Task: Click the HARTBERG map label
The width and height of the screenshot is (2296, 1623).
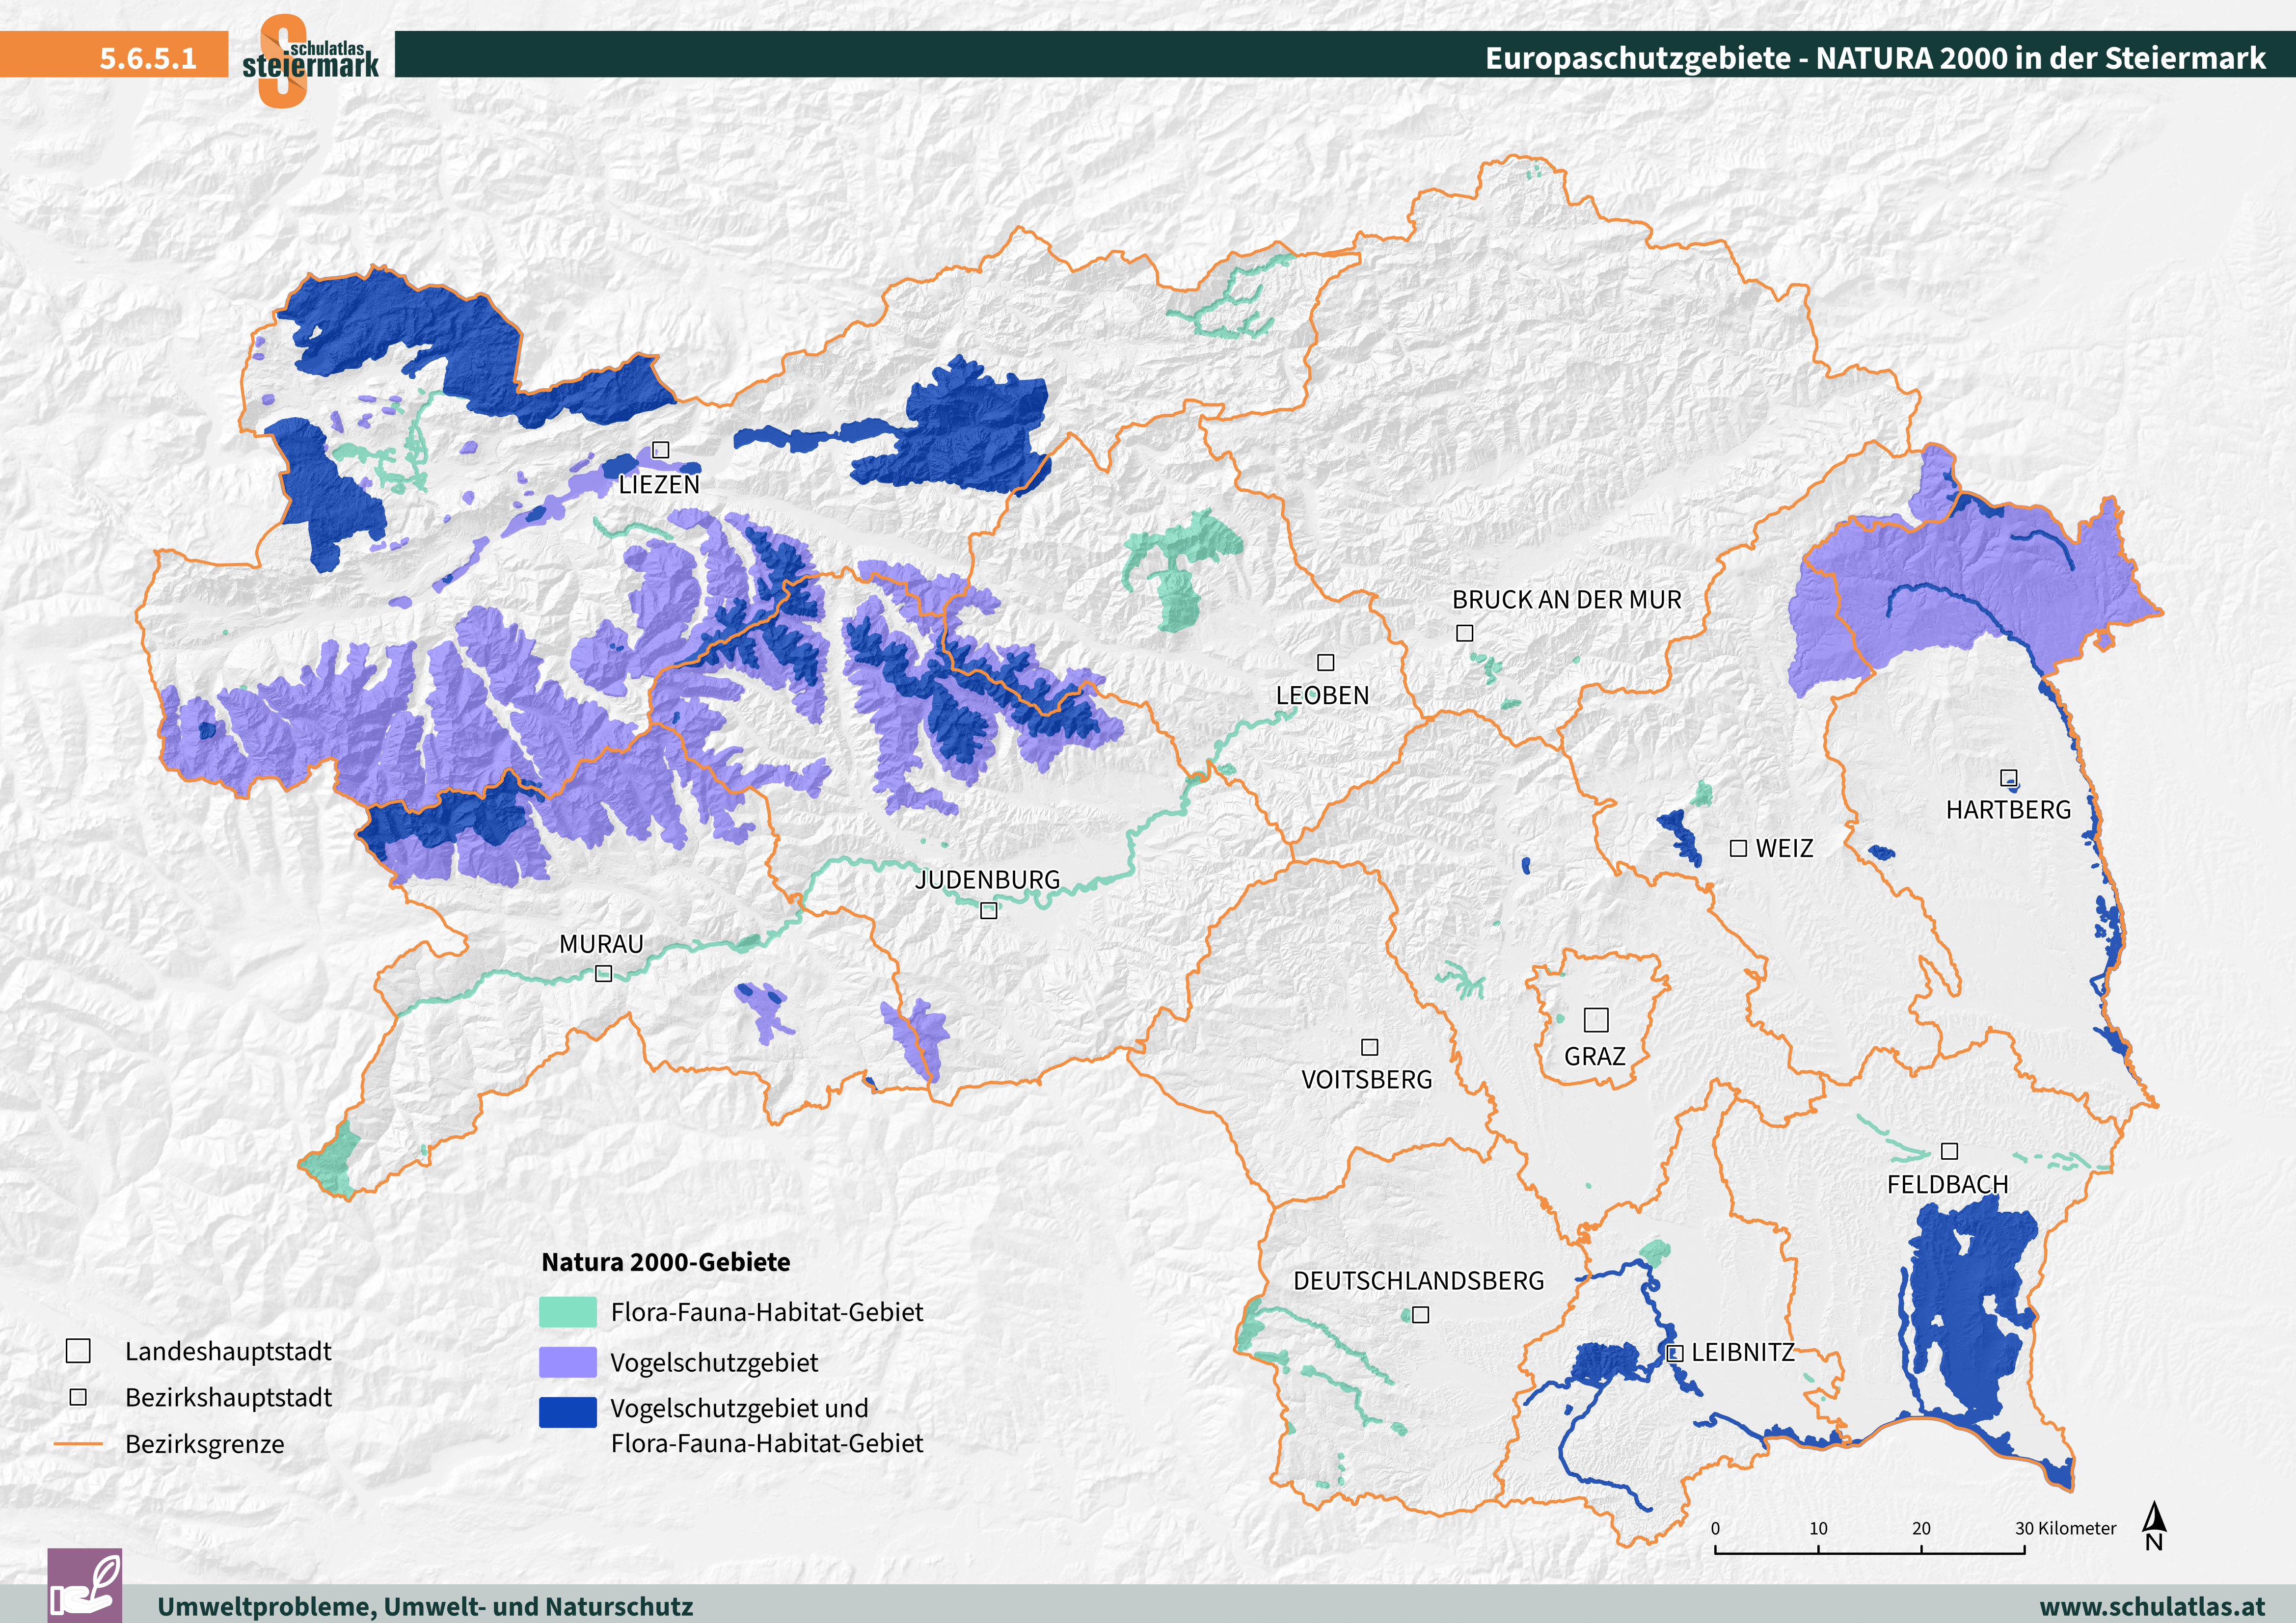Action: click(x=2008, y=810)
